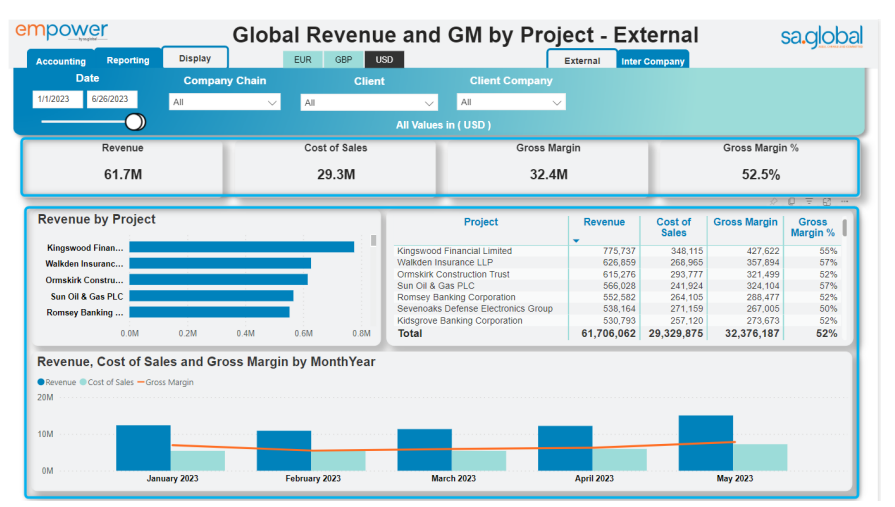This screenshot has width=895, height=507.
Task: Open the filters icon above project table
Action: coord(809,202)
